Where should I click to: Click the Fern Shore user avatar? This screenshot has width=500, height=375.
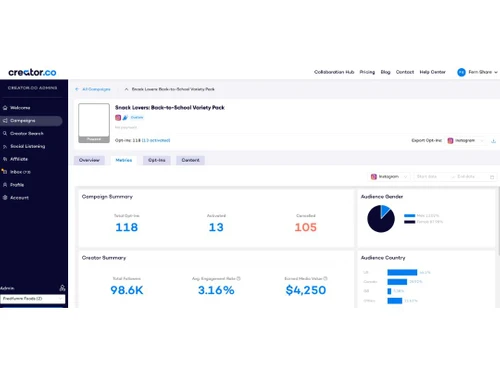461,72
